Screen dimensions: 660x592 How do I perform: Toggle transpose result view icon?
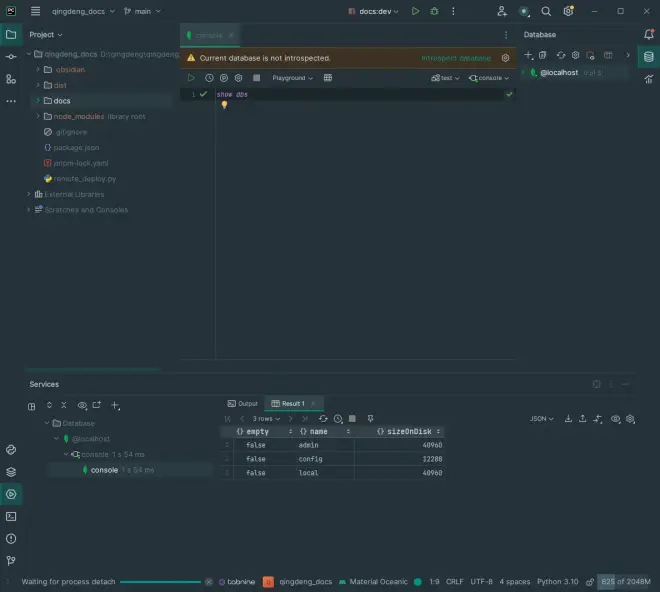coord(598,419)
